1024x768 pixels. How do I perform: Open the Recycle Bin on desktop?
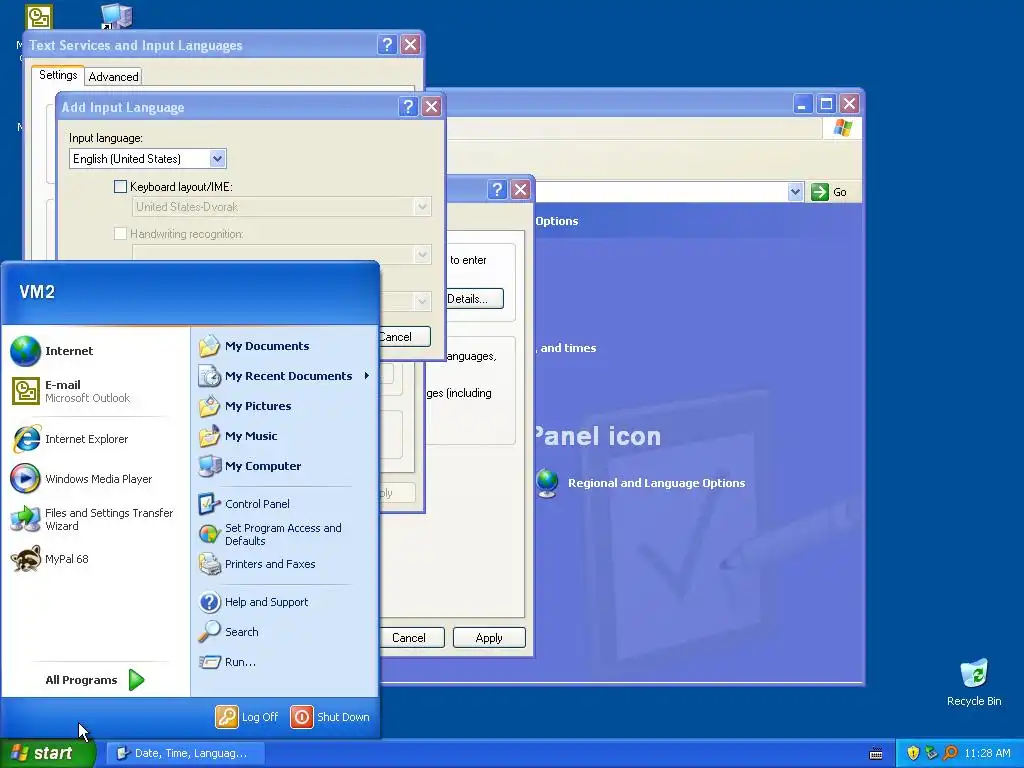(x=974, y=682)
